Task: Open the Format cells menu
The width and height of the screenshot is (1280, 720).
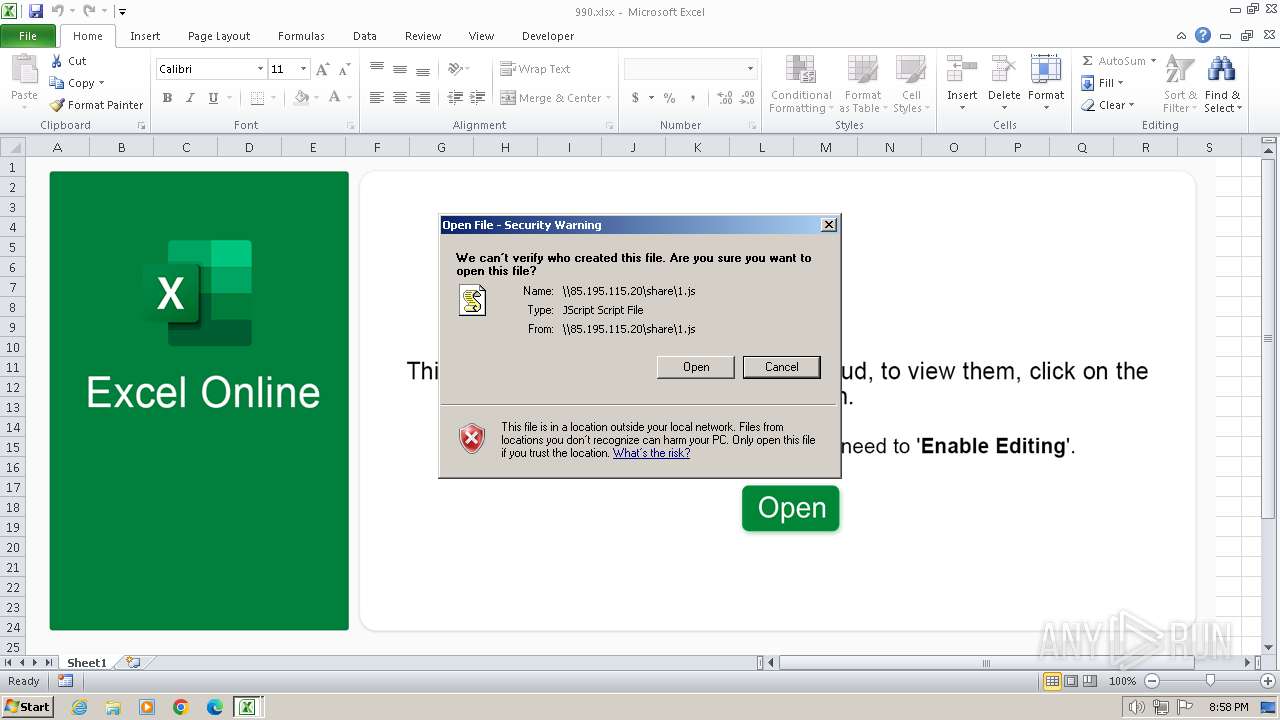Action: click(1046, 84)
